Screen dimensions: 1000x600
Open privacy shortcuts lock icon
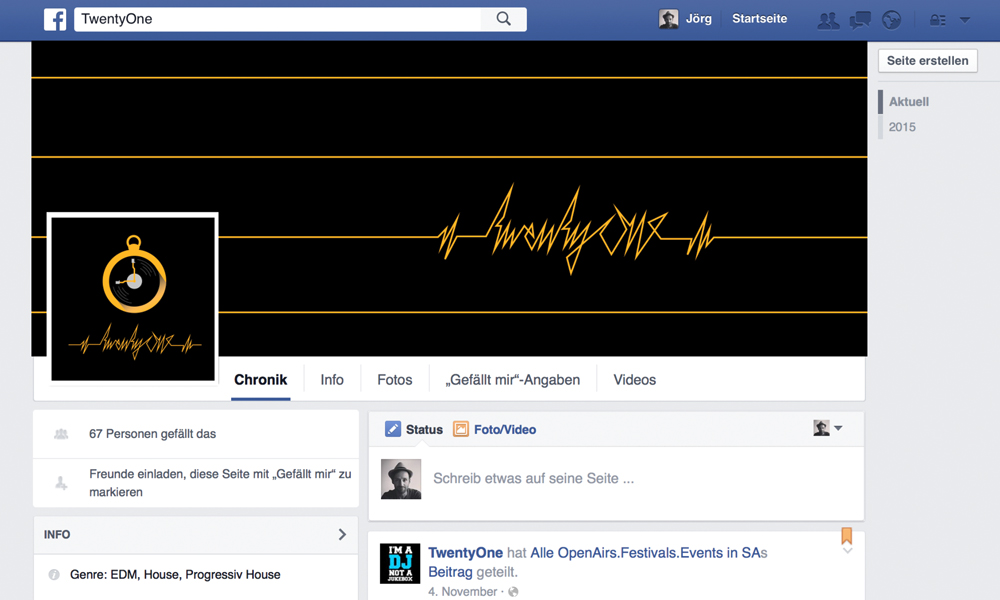(938, 20)
